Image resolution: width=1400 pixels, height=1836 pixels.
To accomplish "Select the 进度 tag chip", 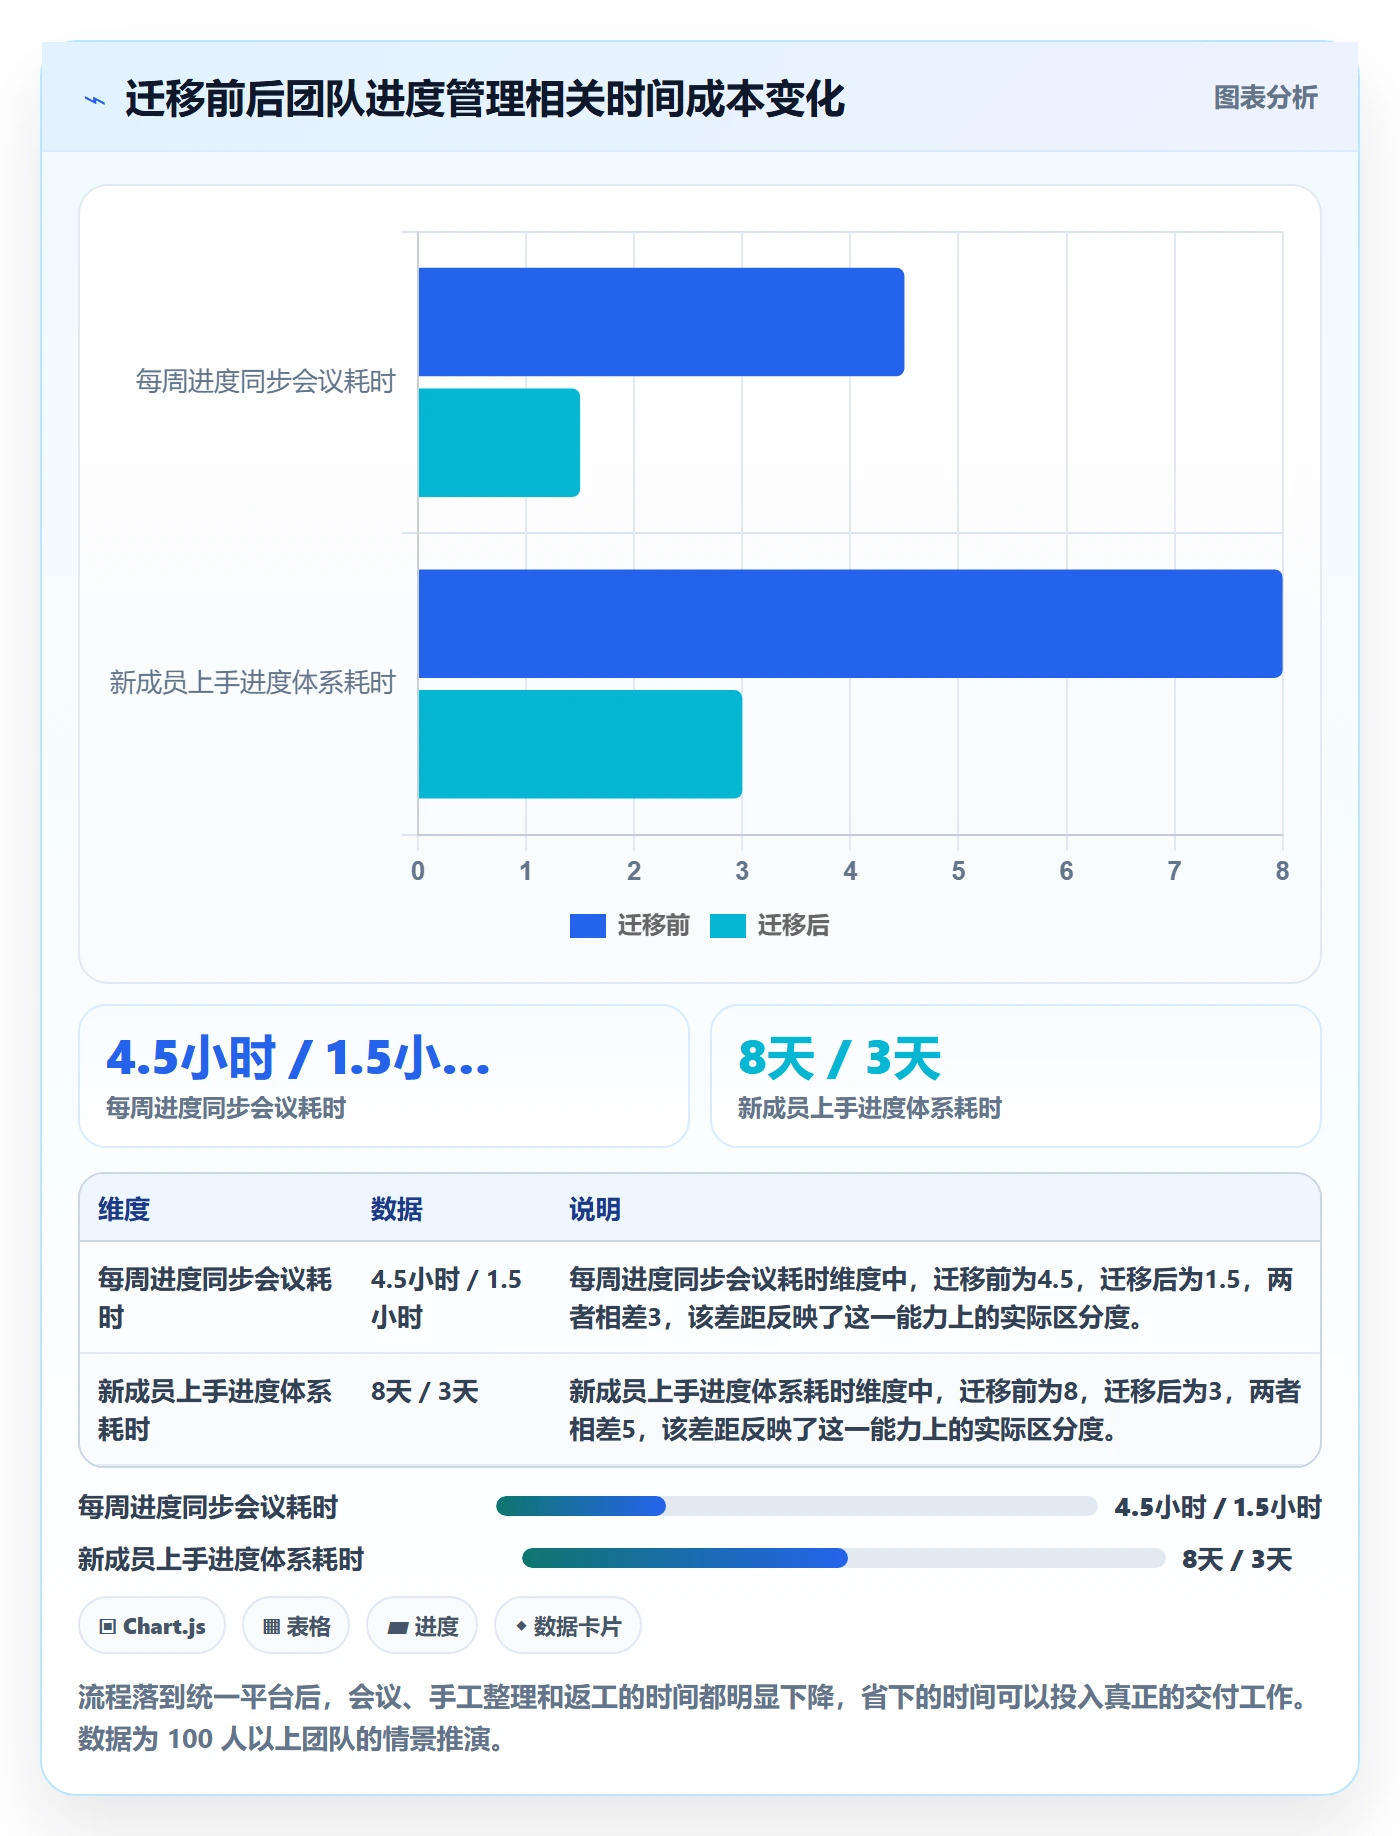I will click(x=422, y=1626).
